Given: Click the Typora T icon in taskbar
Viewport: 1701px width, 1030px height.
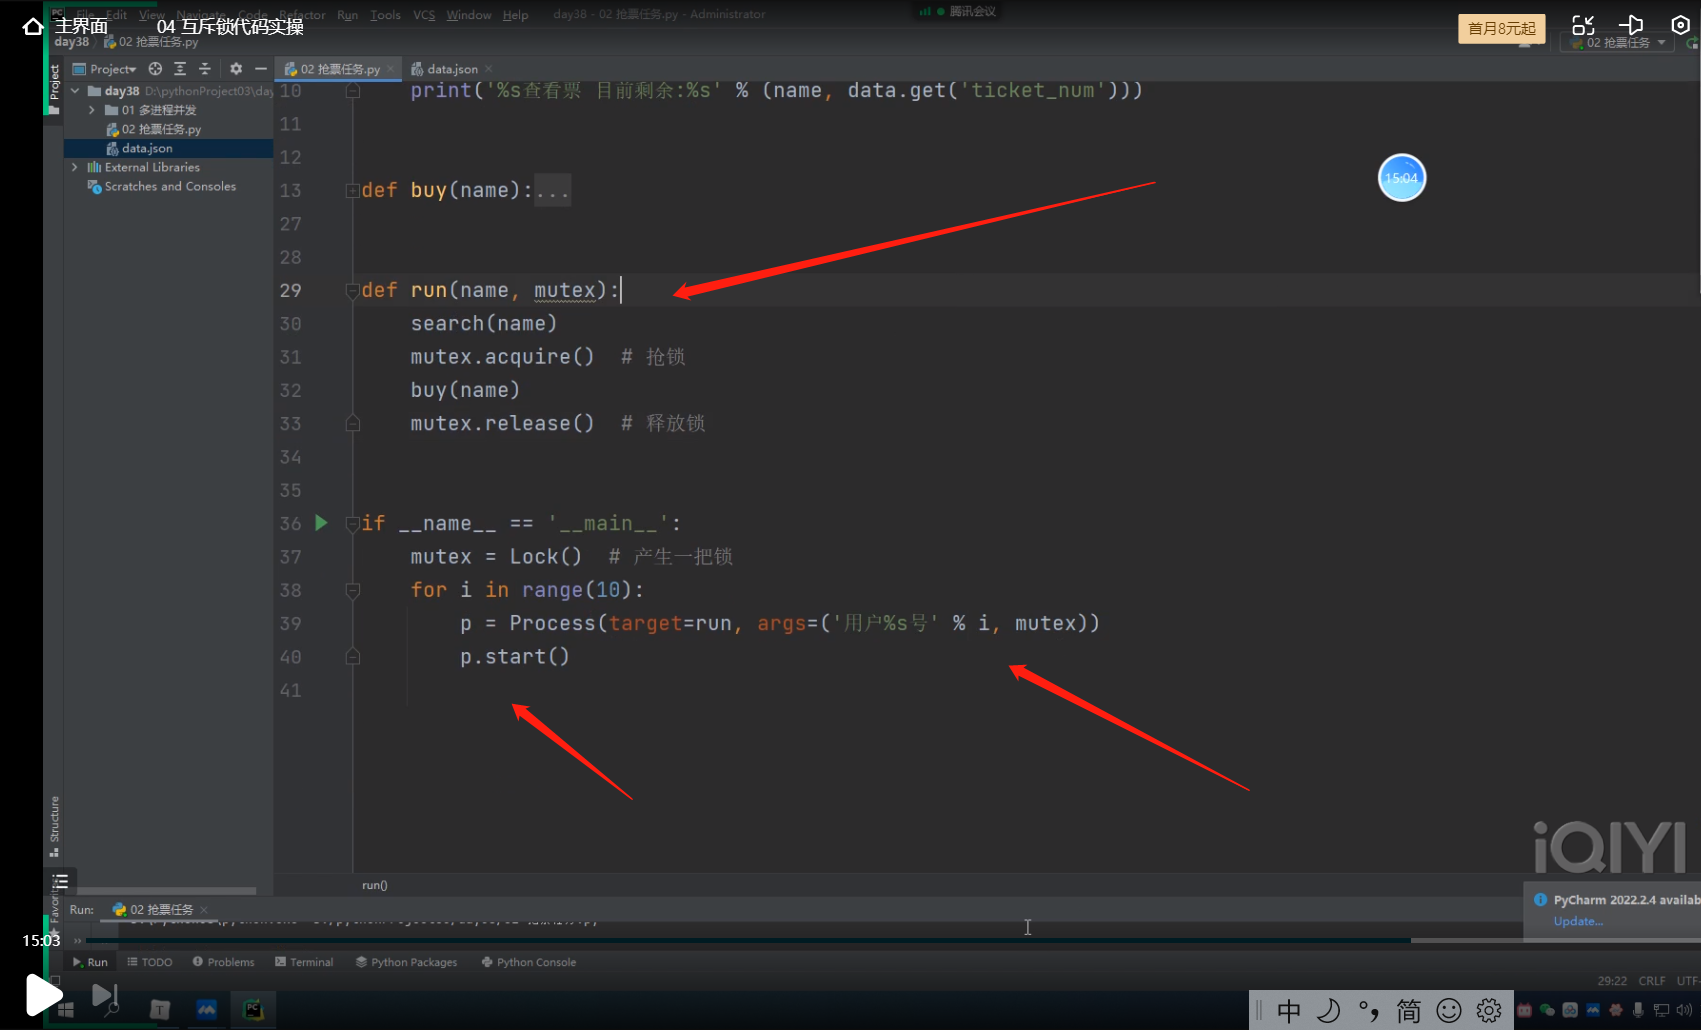Looking at the screenshot, I should tap(160, 1010).
